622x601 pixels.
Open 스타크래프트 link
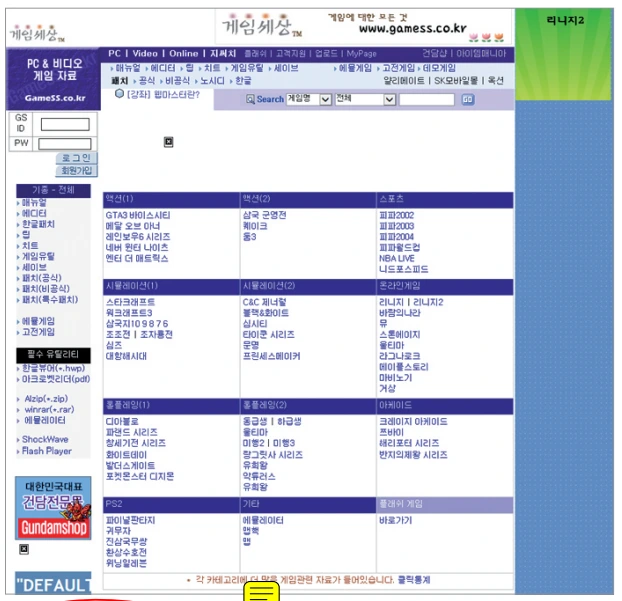click(x=131, y=302)
